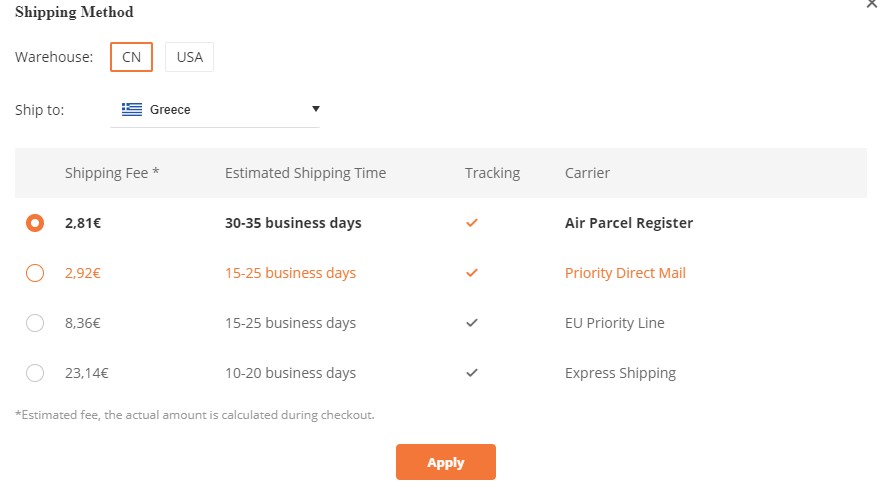Choose the 8,36€ EU Priority Line radio option
Screen dimensions: 882x492
coord(35,323)
